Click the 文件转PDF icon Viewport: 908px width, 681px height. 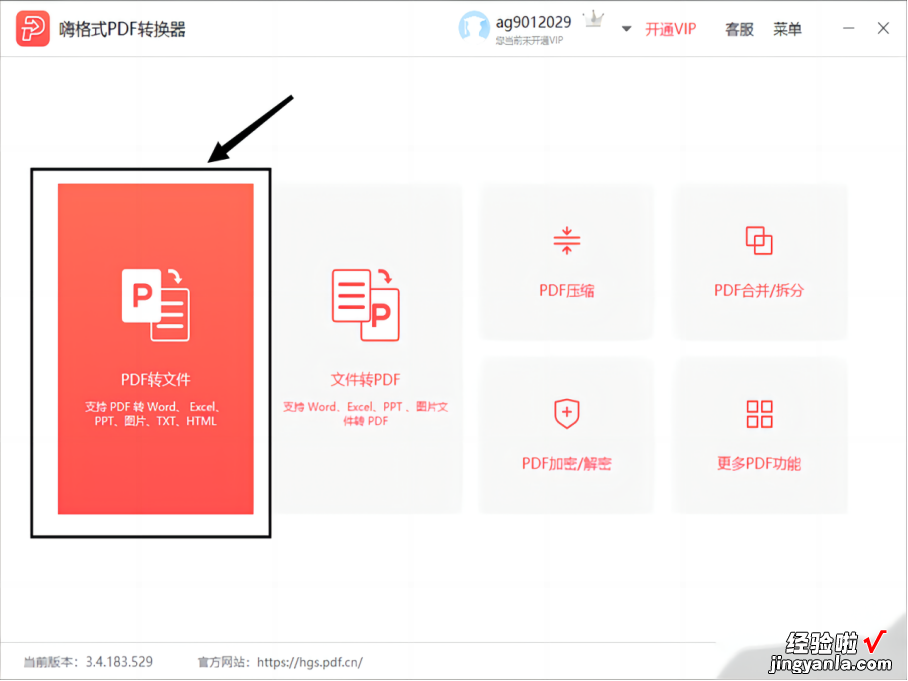365,305
